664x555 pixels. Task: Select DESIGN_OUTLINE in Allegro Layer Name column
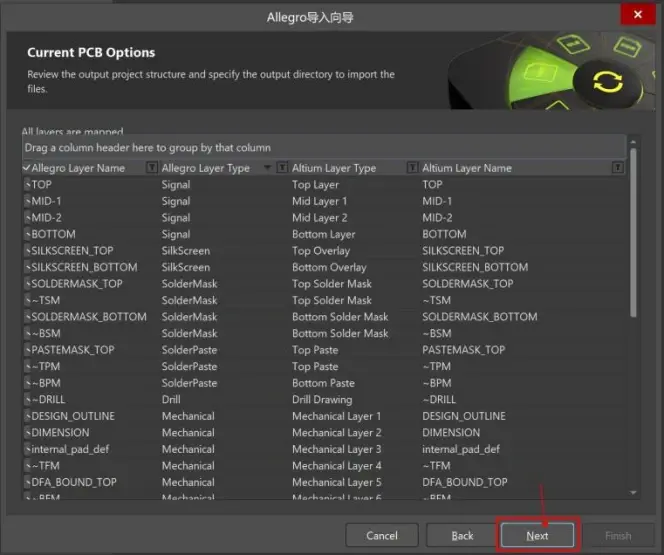[73, 416]
